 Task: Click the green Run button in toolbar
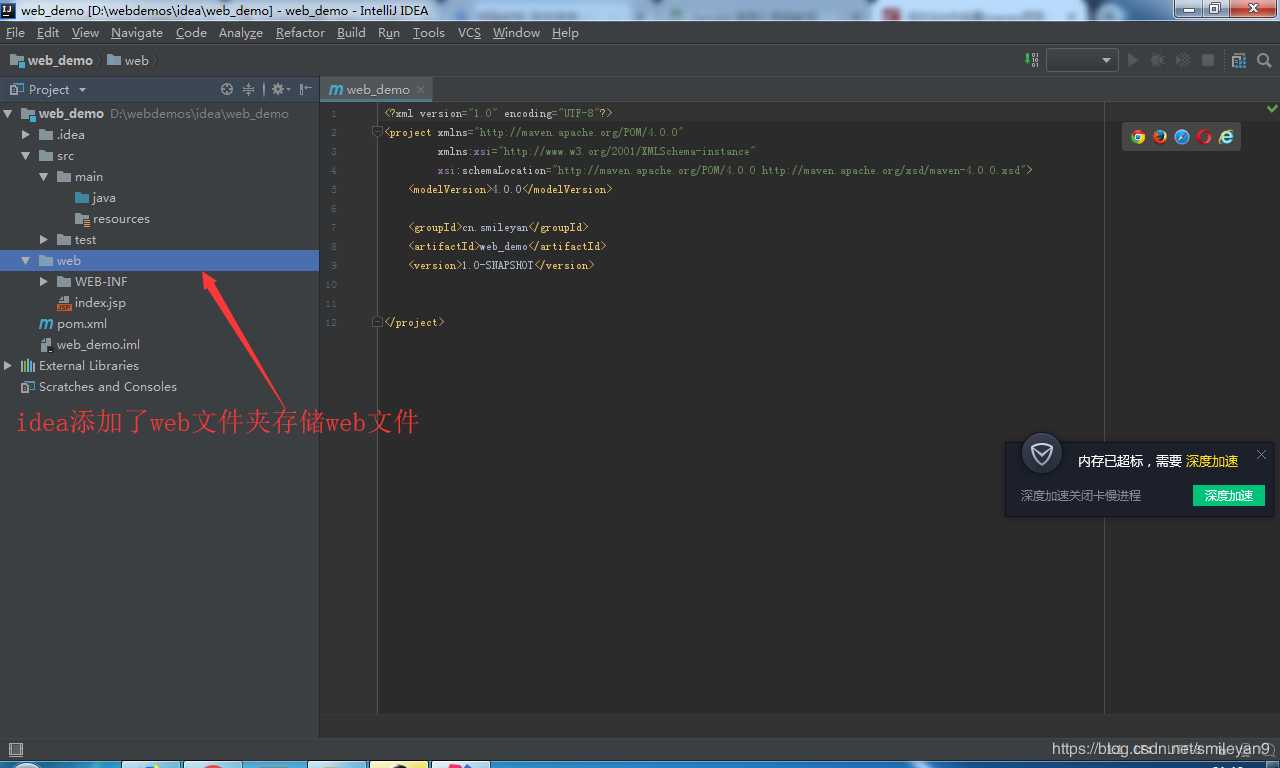tap(1133, 60)
